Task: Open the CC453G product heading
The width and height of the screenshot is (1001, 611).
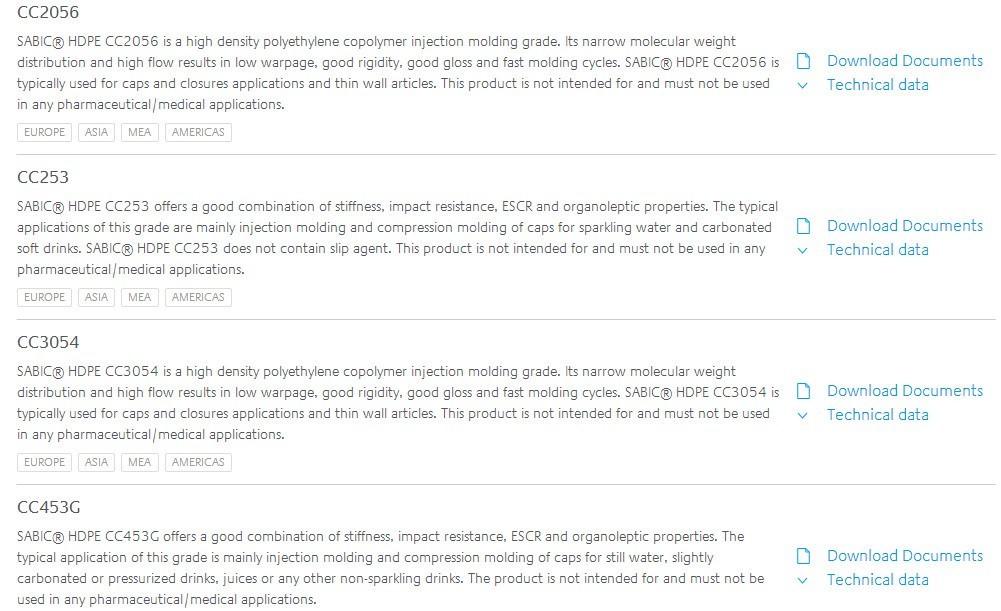Action: click(x=49, y=508)
